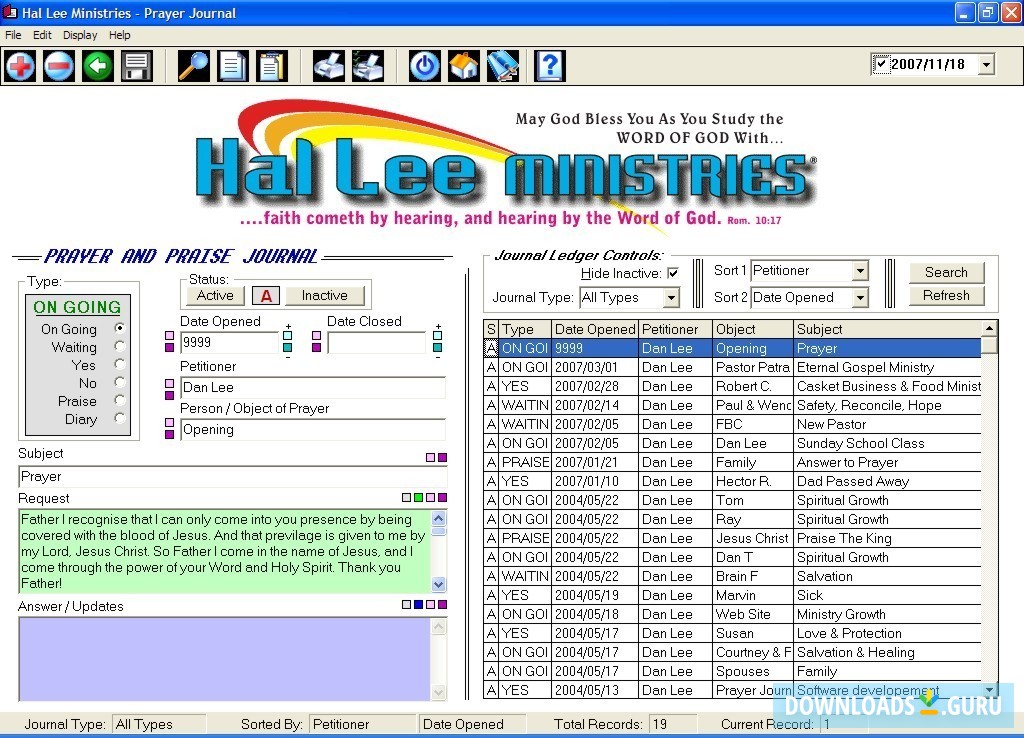The width and height of the screenshot is (1024, 738).
Task: Click dark purple square left of Date Opened field
Action: pyautogui.click(x=170, y=348)
